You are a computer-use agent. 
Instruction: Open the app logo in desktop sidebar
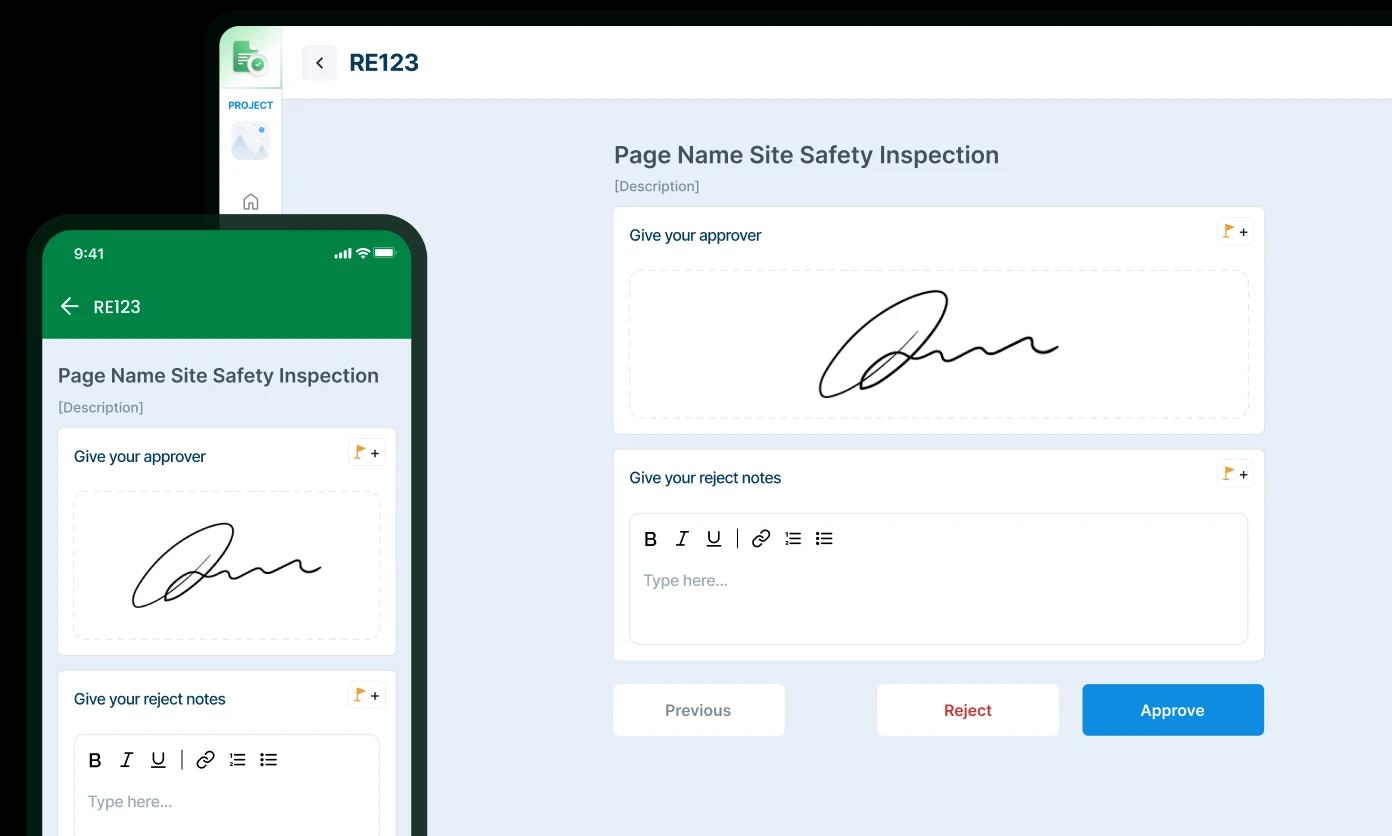[249, 58]
